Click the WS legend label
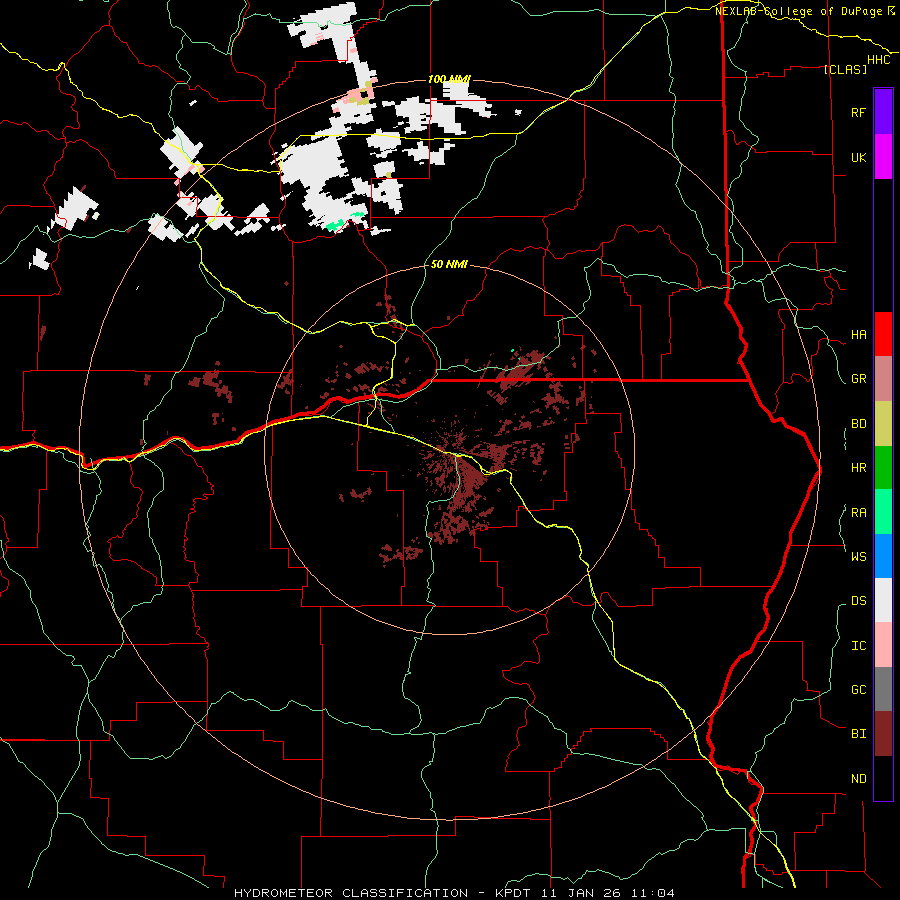Image resolution: width=900 pixels, height=900 pixels. pyautogui.click(x=859, y=556)
